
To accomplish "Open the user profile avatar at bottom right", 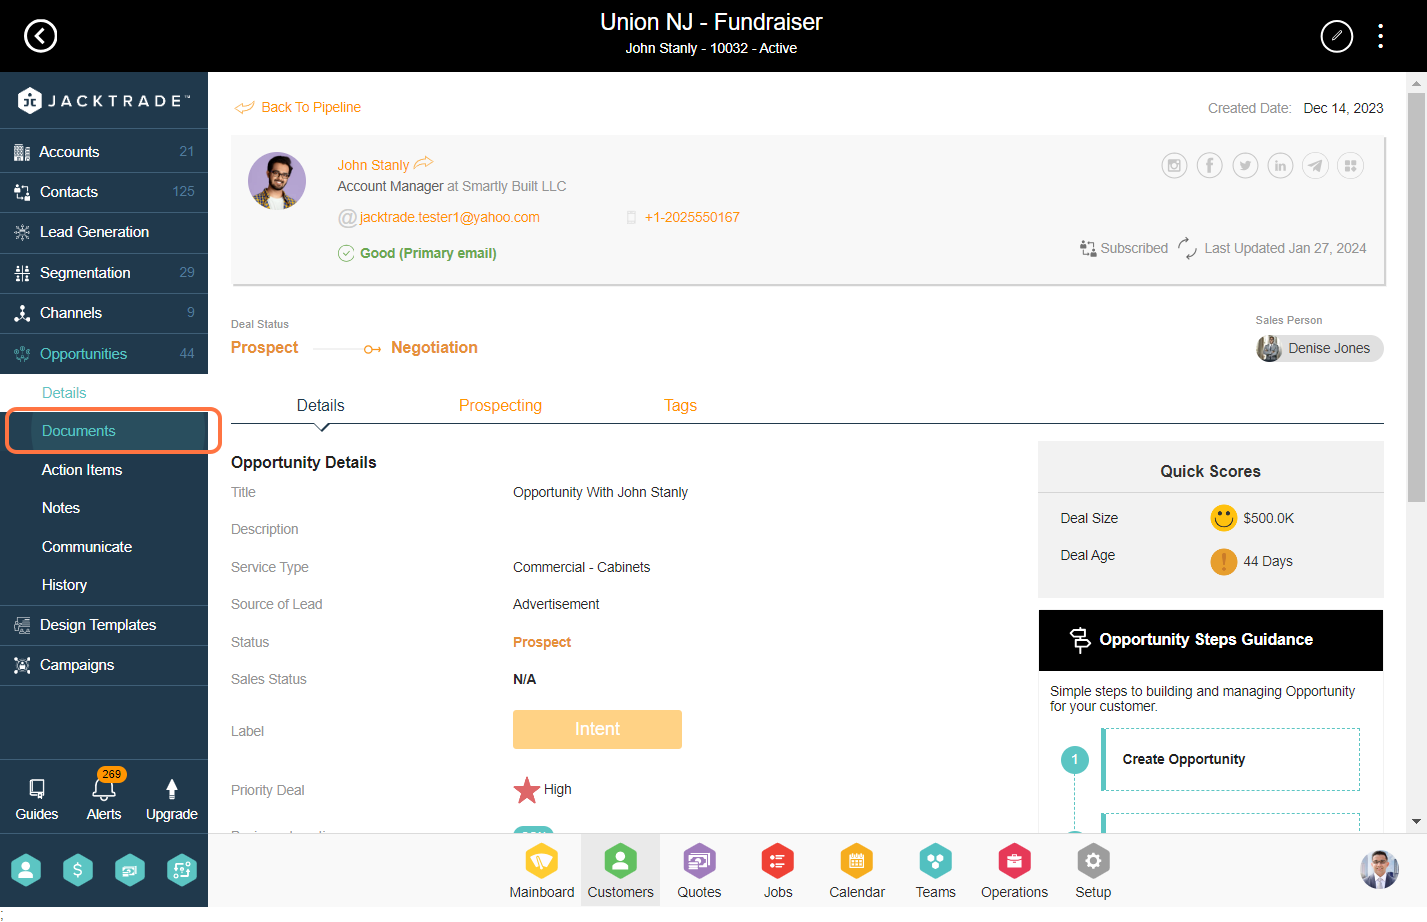I will (1379, 869).
